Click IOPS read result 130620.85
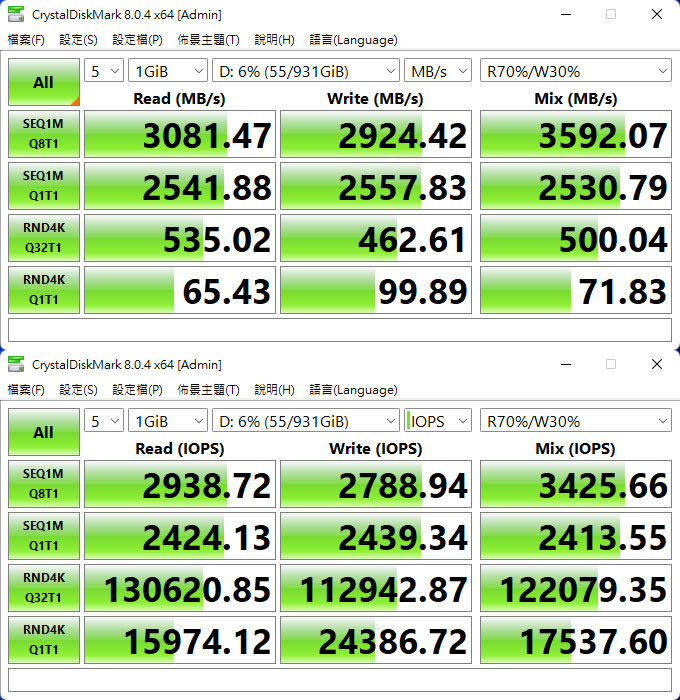The width and height of the screenshot is (680, 700). point(180,588)
